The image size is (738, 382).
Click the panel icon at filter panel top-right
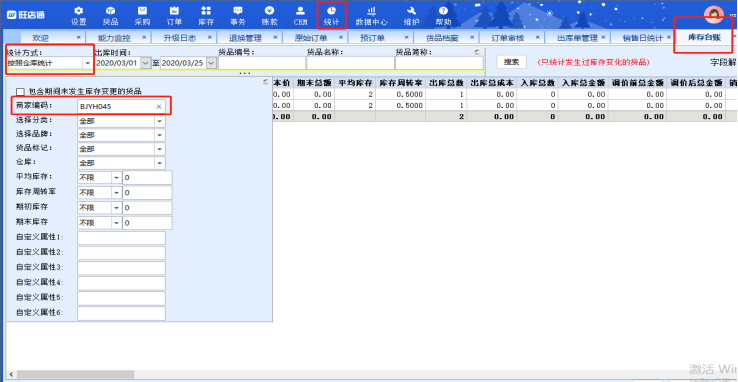click(x=266, y=82)
